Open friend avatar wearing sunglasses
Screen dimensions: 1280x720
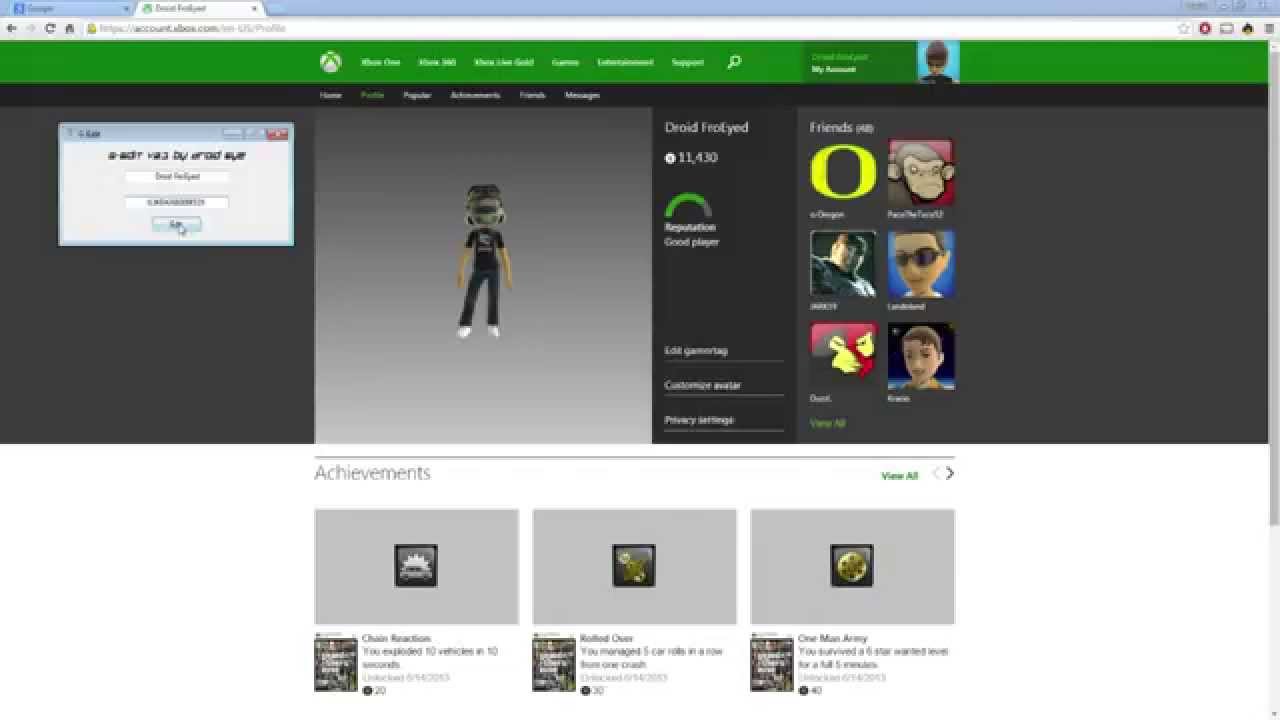(921, 264)
